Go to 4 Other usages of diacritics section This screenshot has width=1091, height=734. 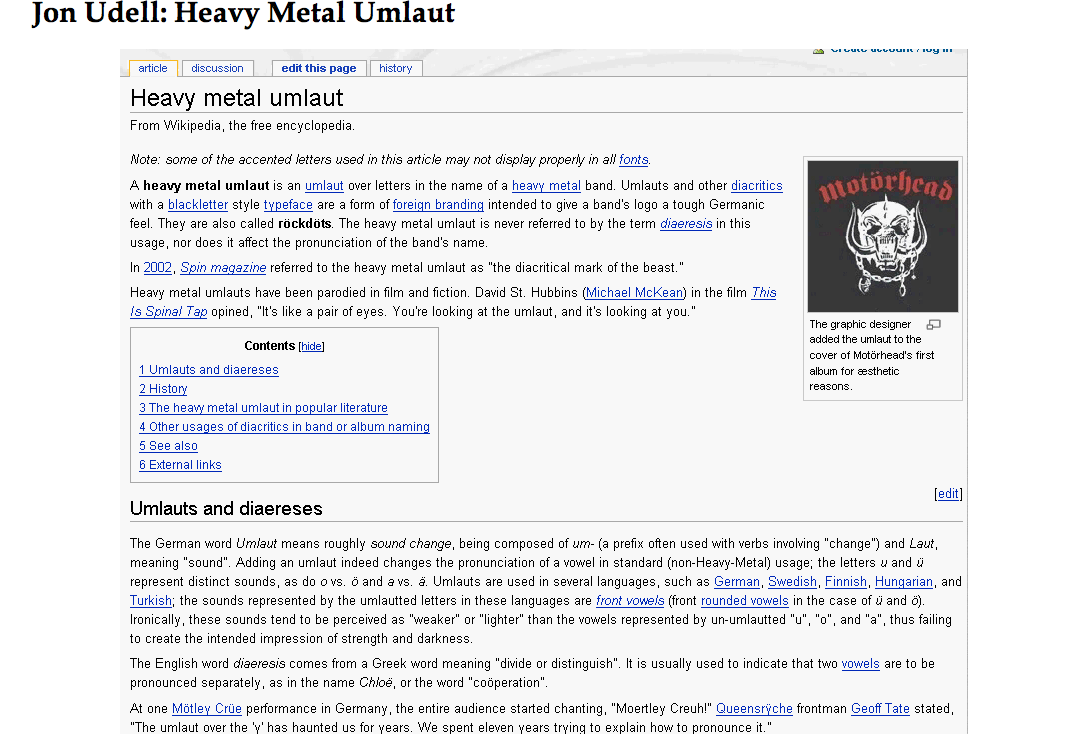284,427
